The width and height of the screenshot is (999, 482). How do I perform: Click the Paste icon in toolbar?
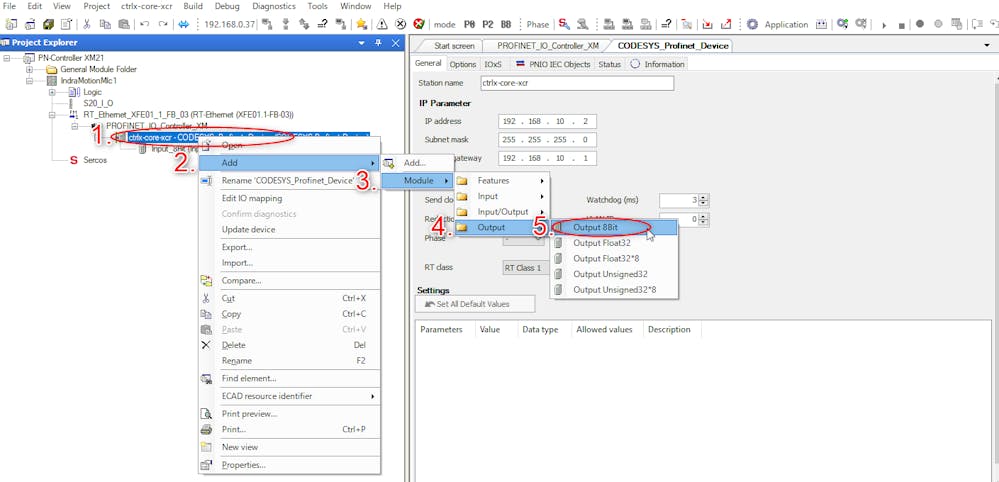[124, 24]
